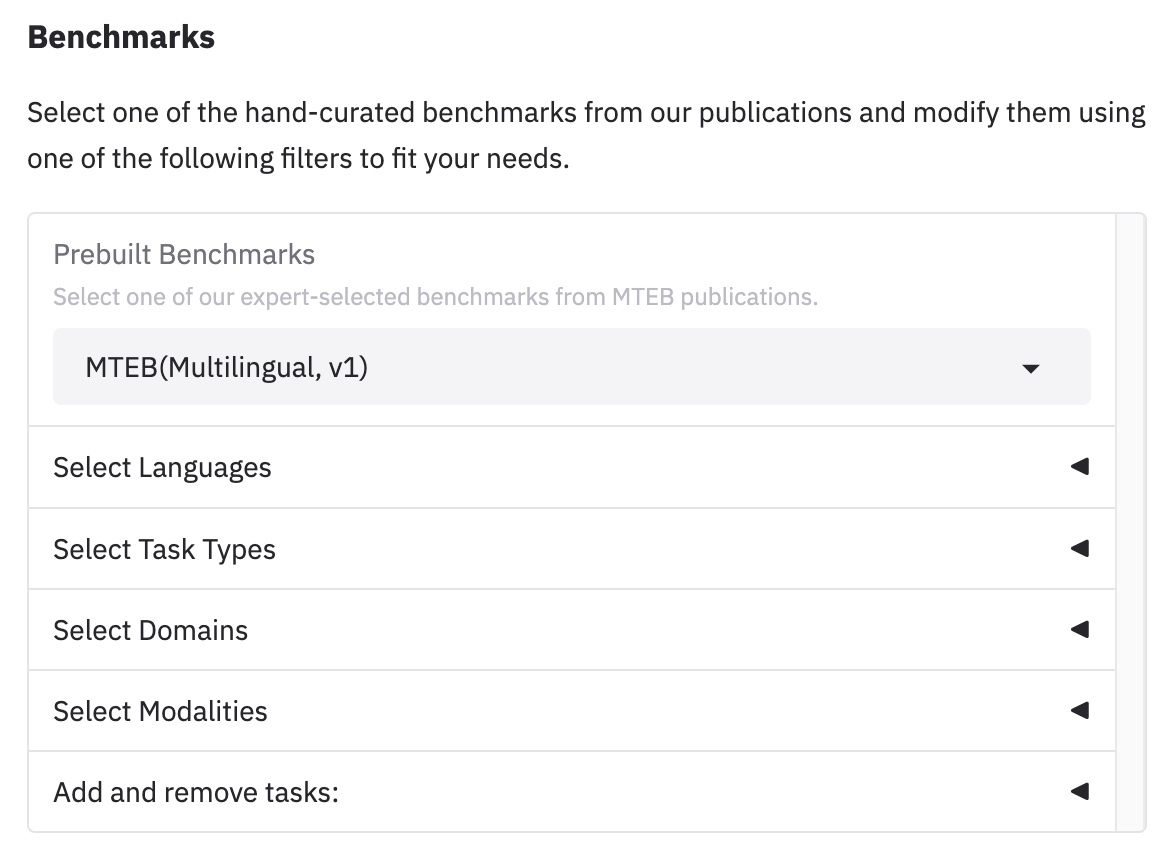Click the expert-selected benchmarks helper text
The width and height of the screenshot is (1158, 856).
[x=435, y=297]
